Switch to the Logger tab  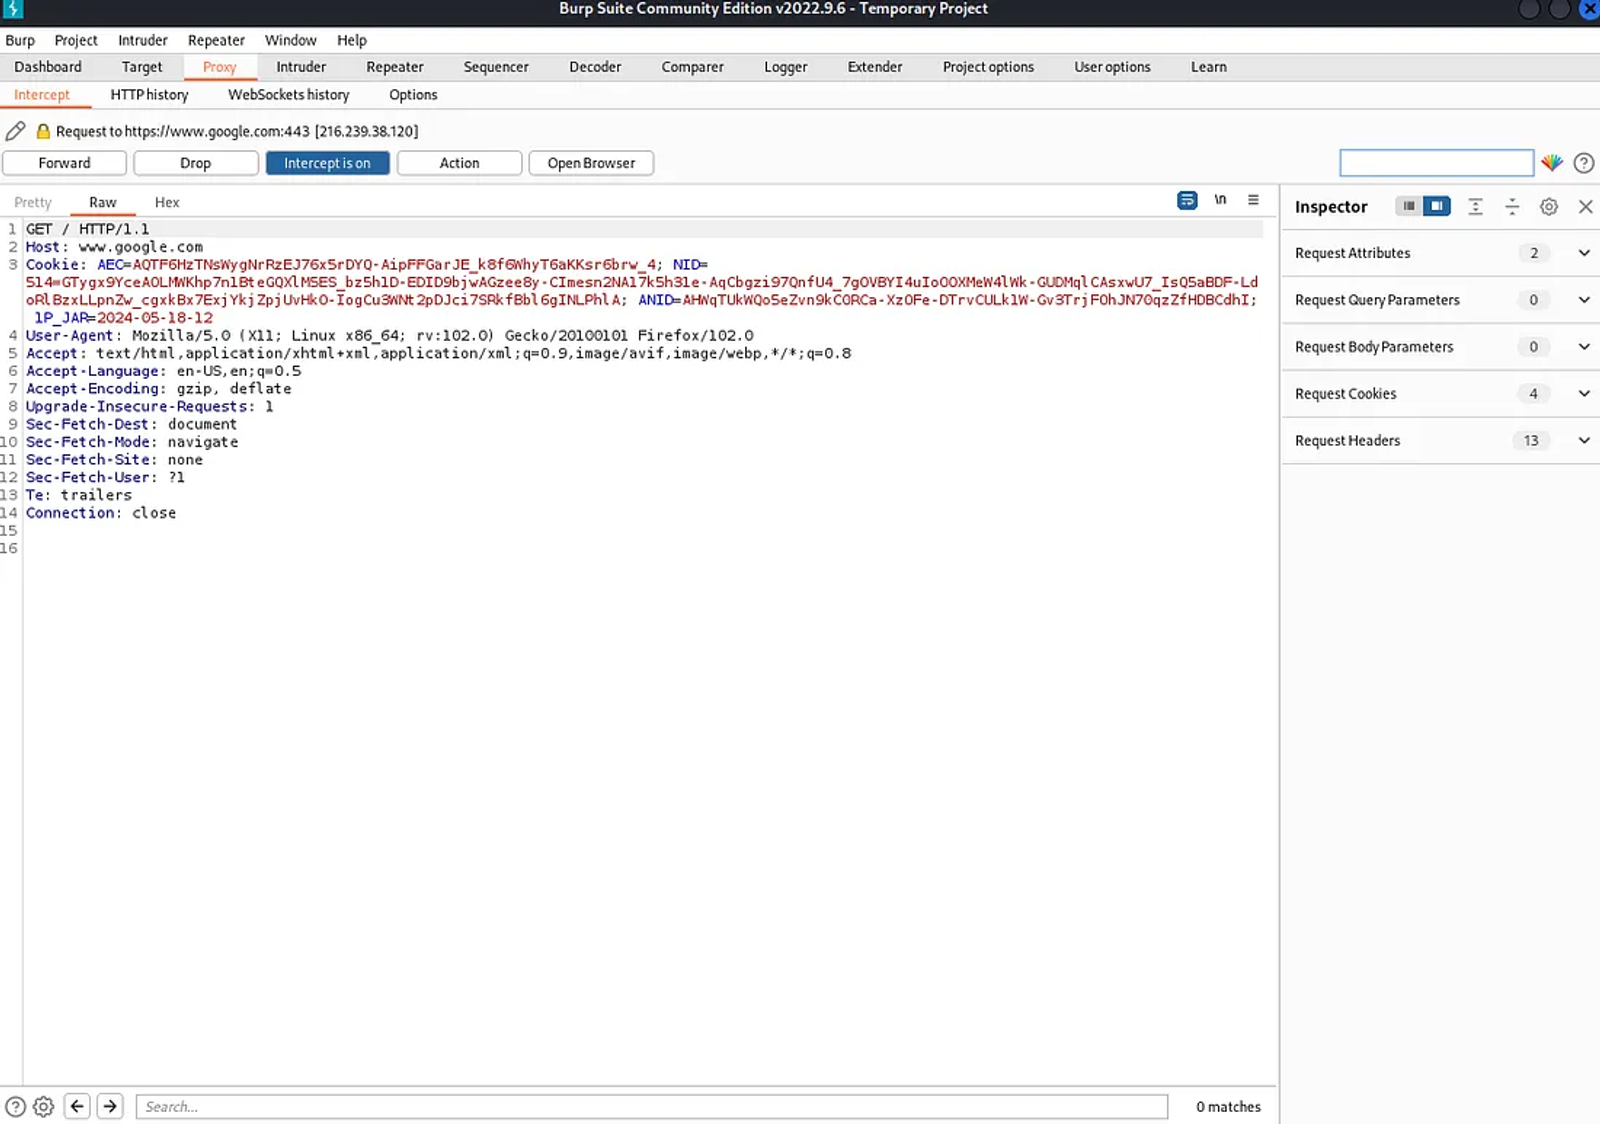[x=786, y=67]
